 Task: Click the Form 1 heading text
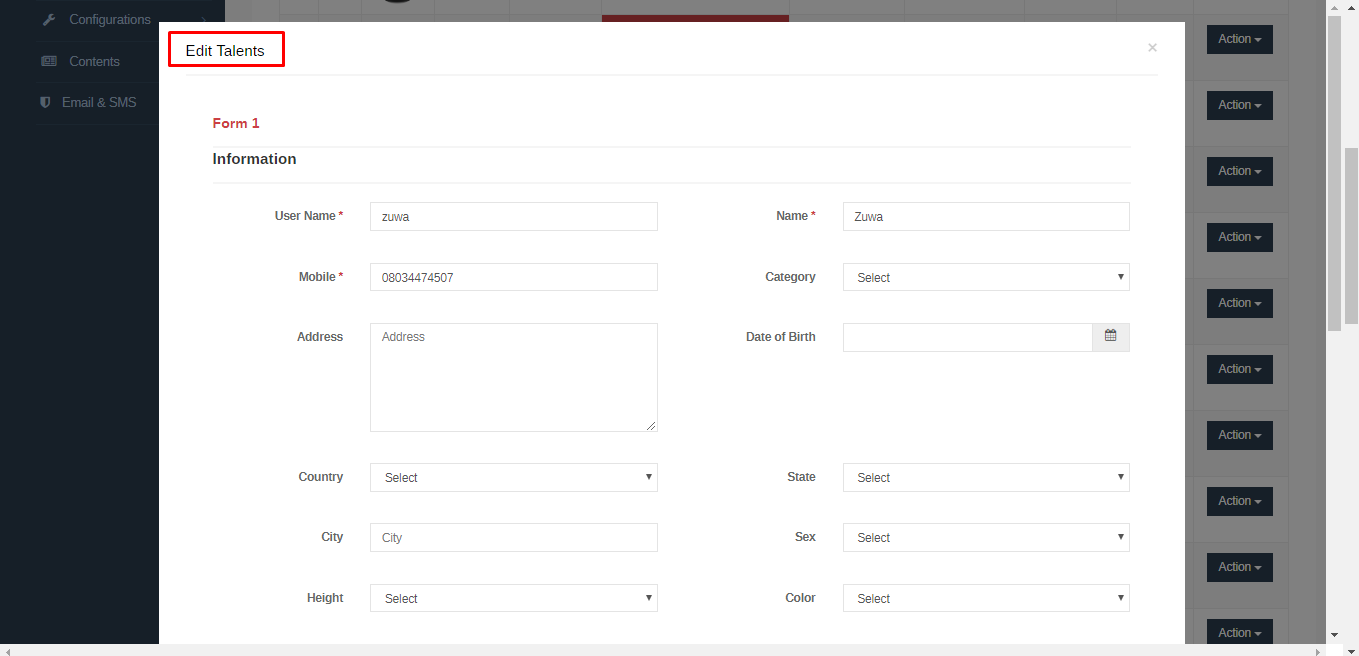(x=236, y=123)
